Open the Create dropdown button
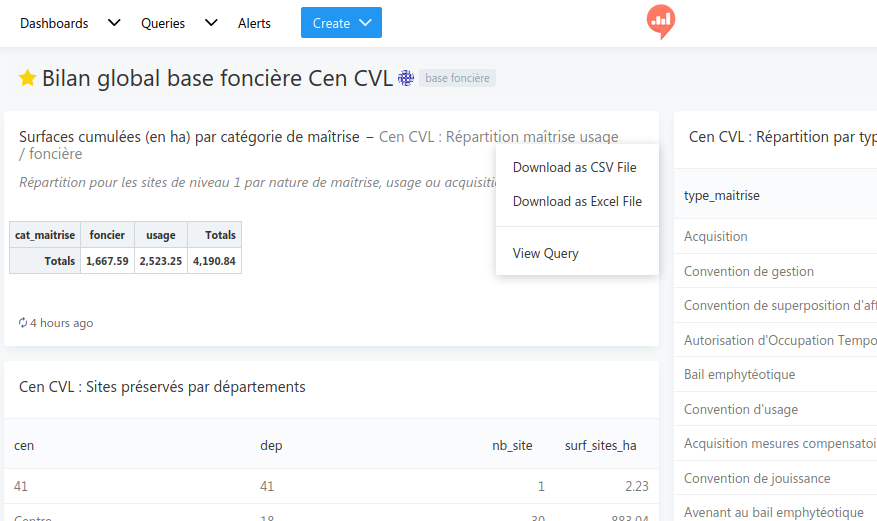877x521 pixels. pyautogui.click(x=341, y=23)
